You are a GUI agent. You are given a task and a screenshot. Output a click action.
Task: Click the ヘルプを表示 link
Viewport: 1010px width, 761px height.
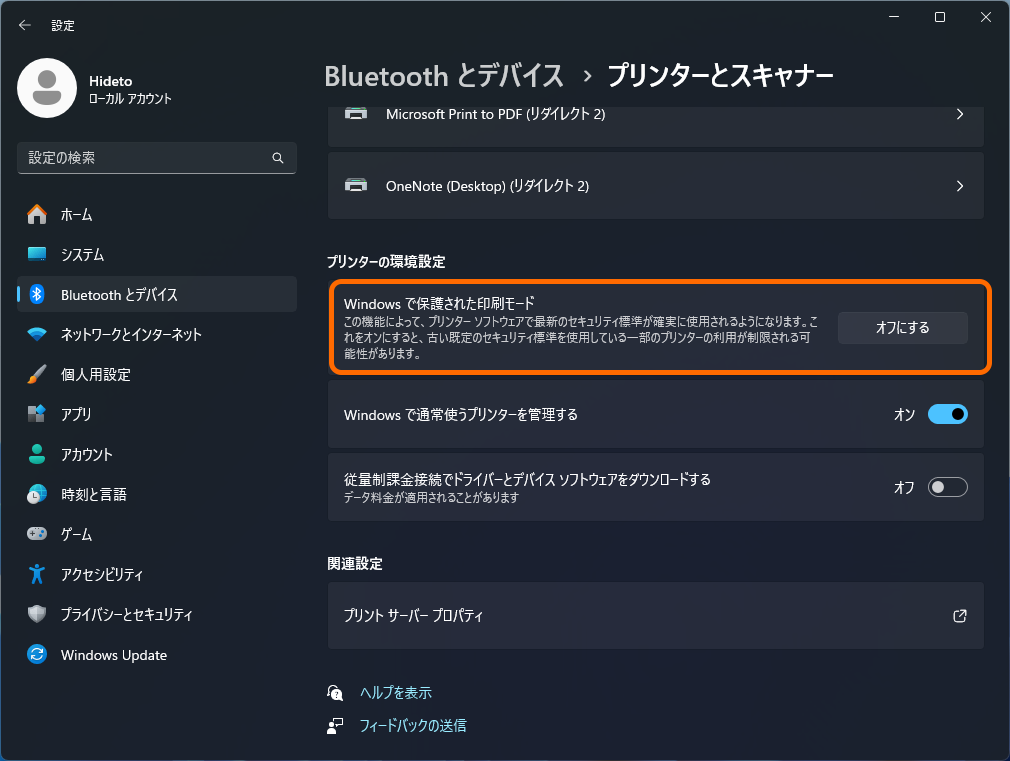tap(392, 692)
